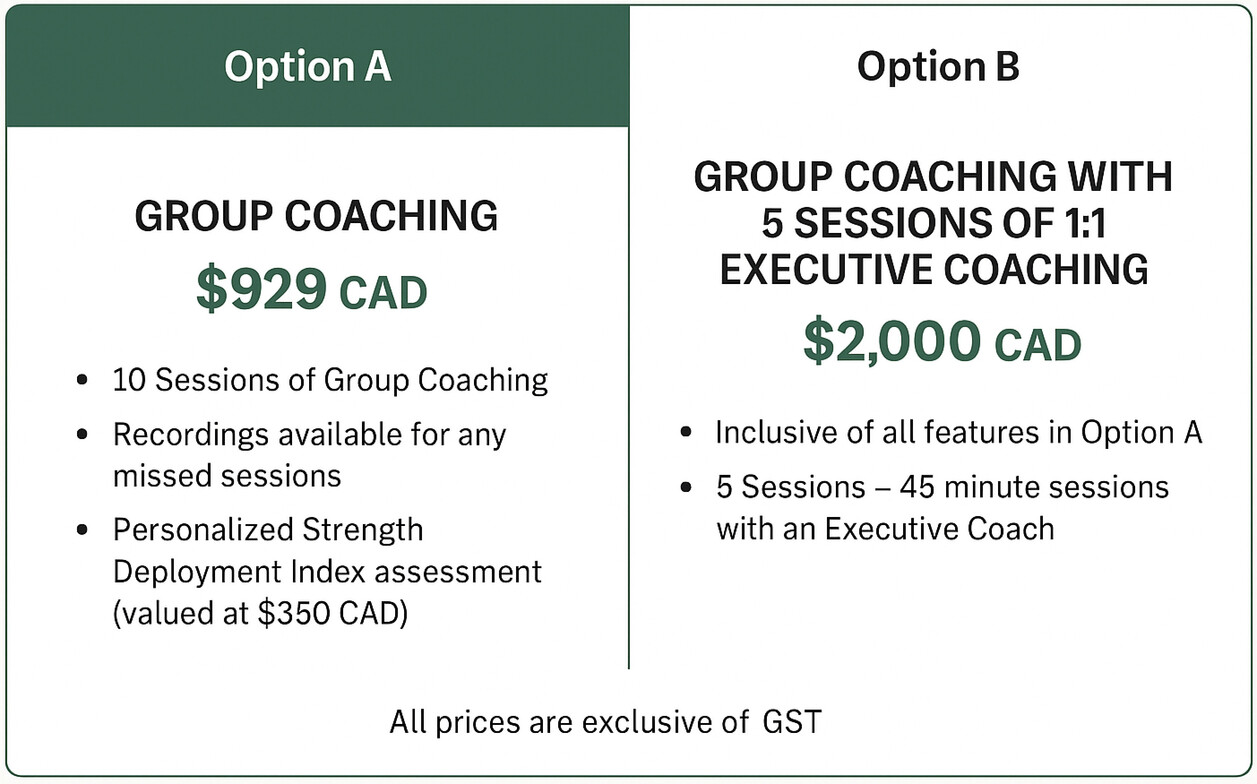Screen dimensions: 1257x784
Task: Click the 'GROUP COACHING WITH' heading line
Action: tap(933, 178)
